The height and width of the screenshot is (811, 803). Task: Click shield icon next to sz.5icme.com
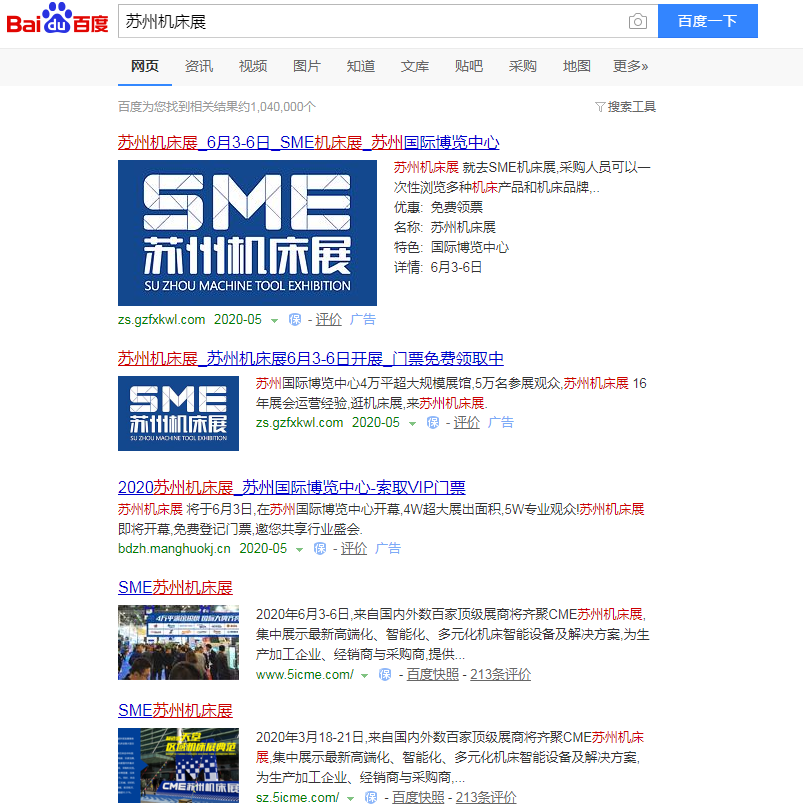pyautogui.click(x=371, y=798)
